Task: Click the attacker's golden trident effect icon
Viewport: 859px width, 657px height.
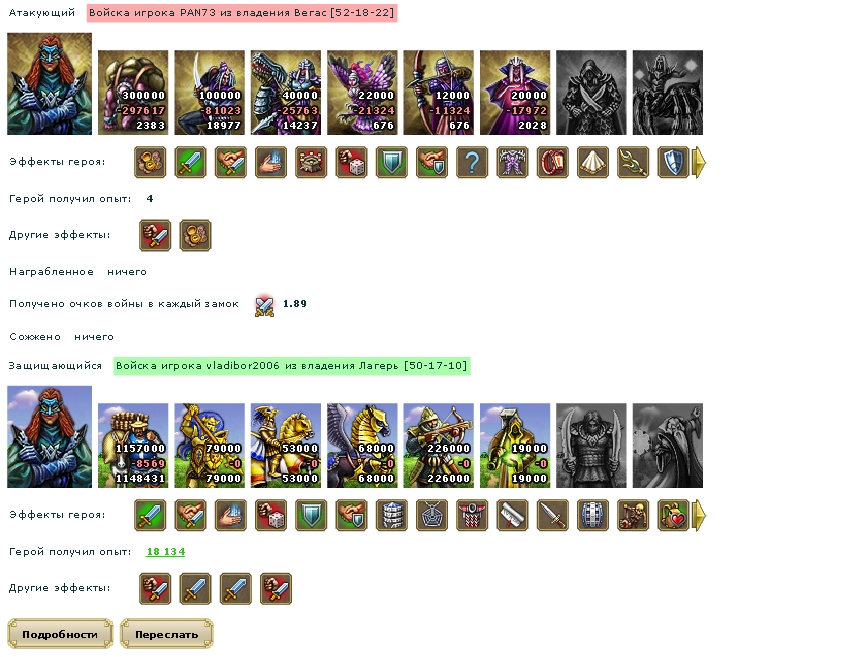Action: [x=633, y=162]
